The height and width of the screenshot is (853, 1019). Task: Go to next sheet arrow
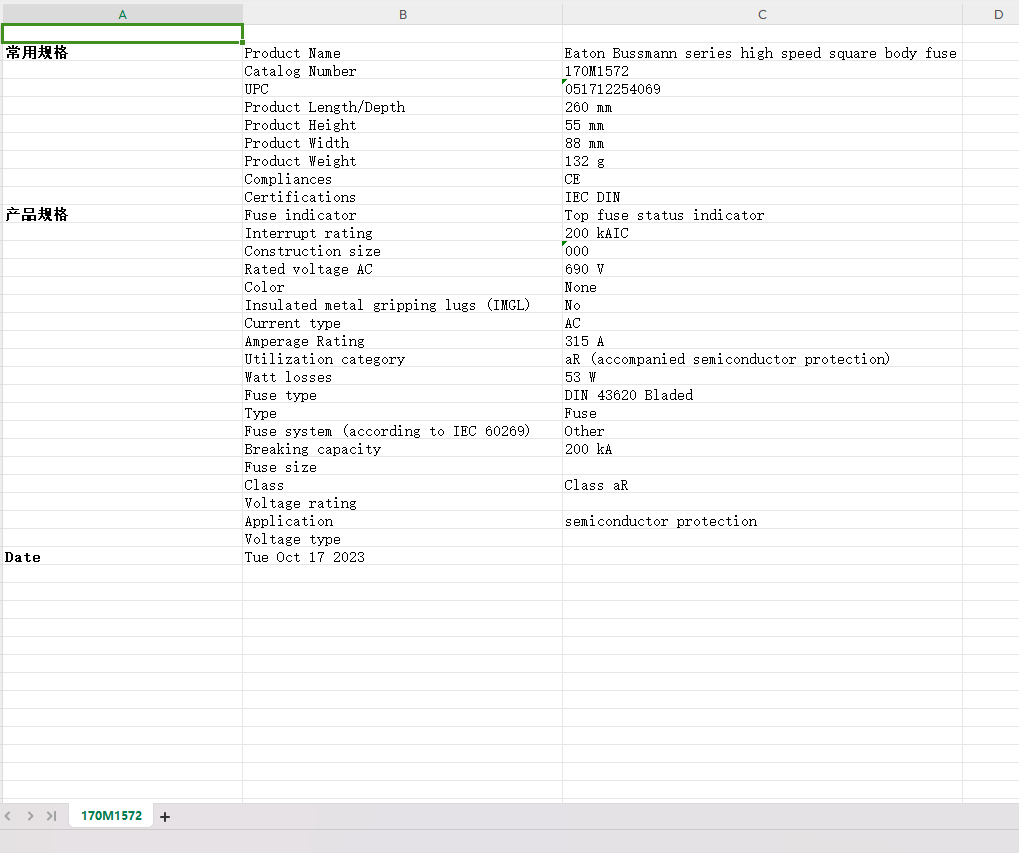tap(30, 816)
